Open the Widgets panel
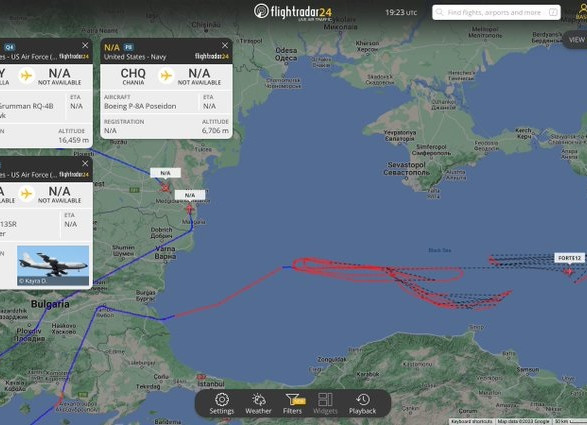 coord(325,404)
